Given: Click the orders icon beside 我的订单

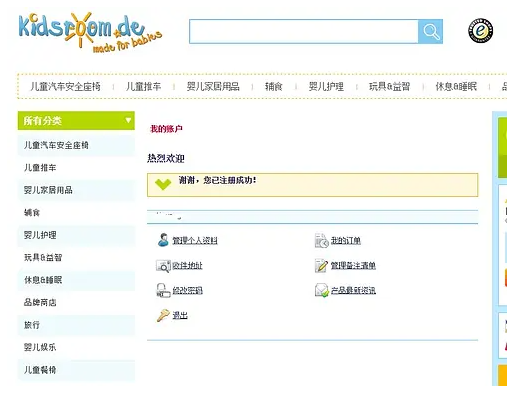Looking at the screenshot, I should (322, 240).
